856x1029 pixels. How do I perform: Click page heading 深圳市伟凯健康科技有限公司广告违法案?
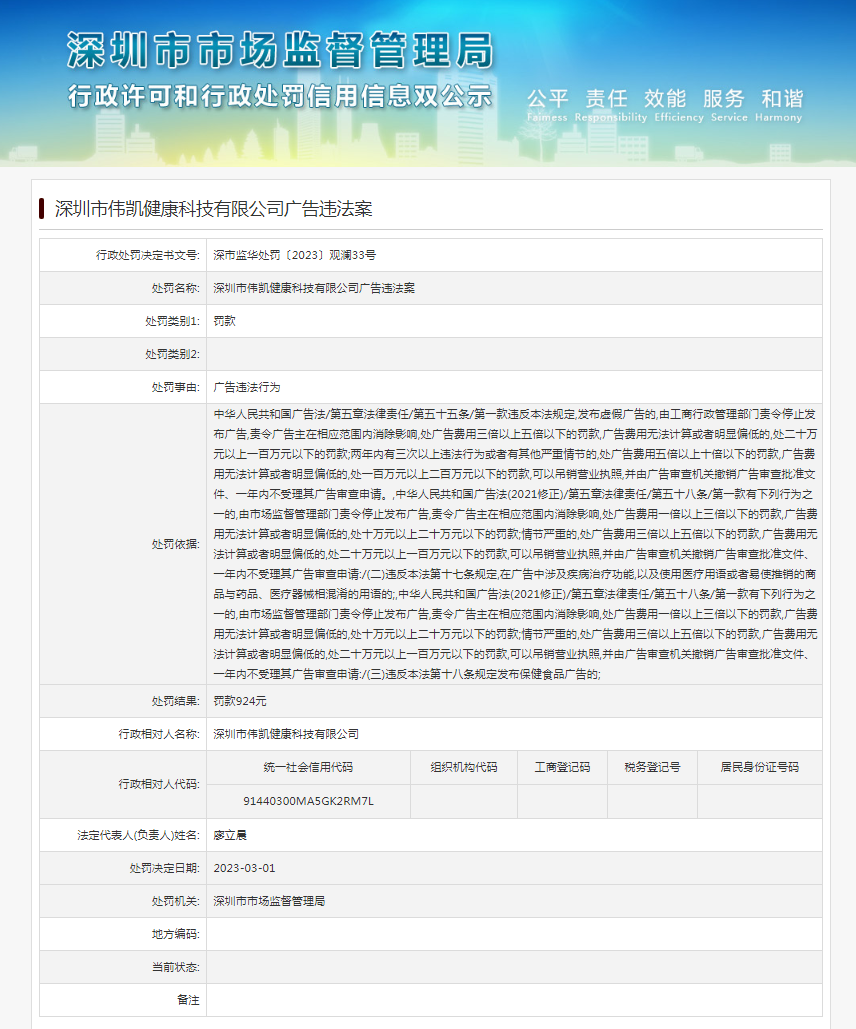click(x=213, y=209)
